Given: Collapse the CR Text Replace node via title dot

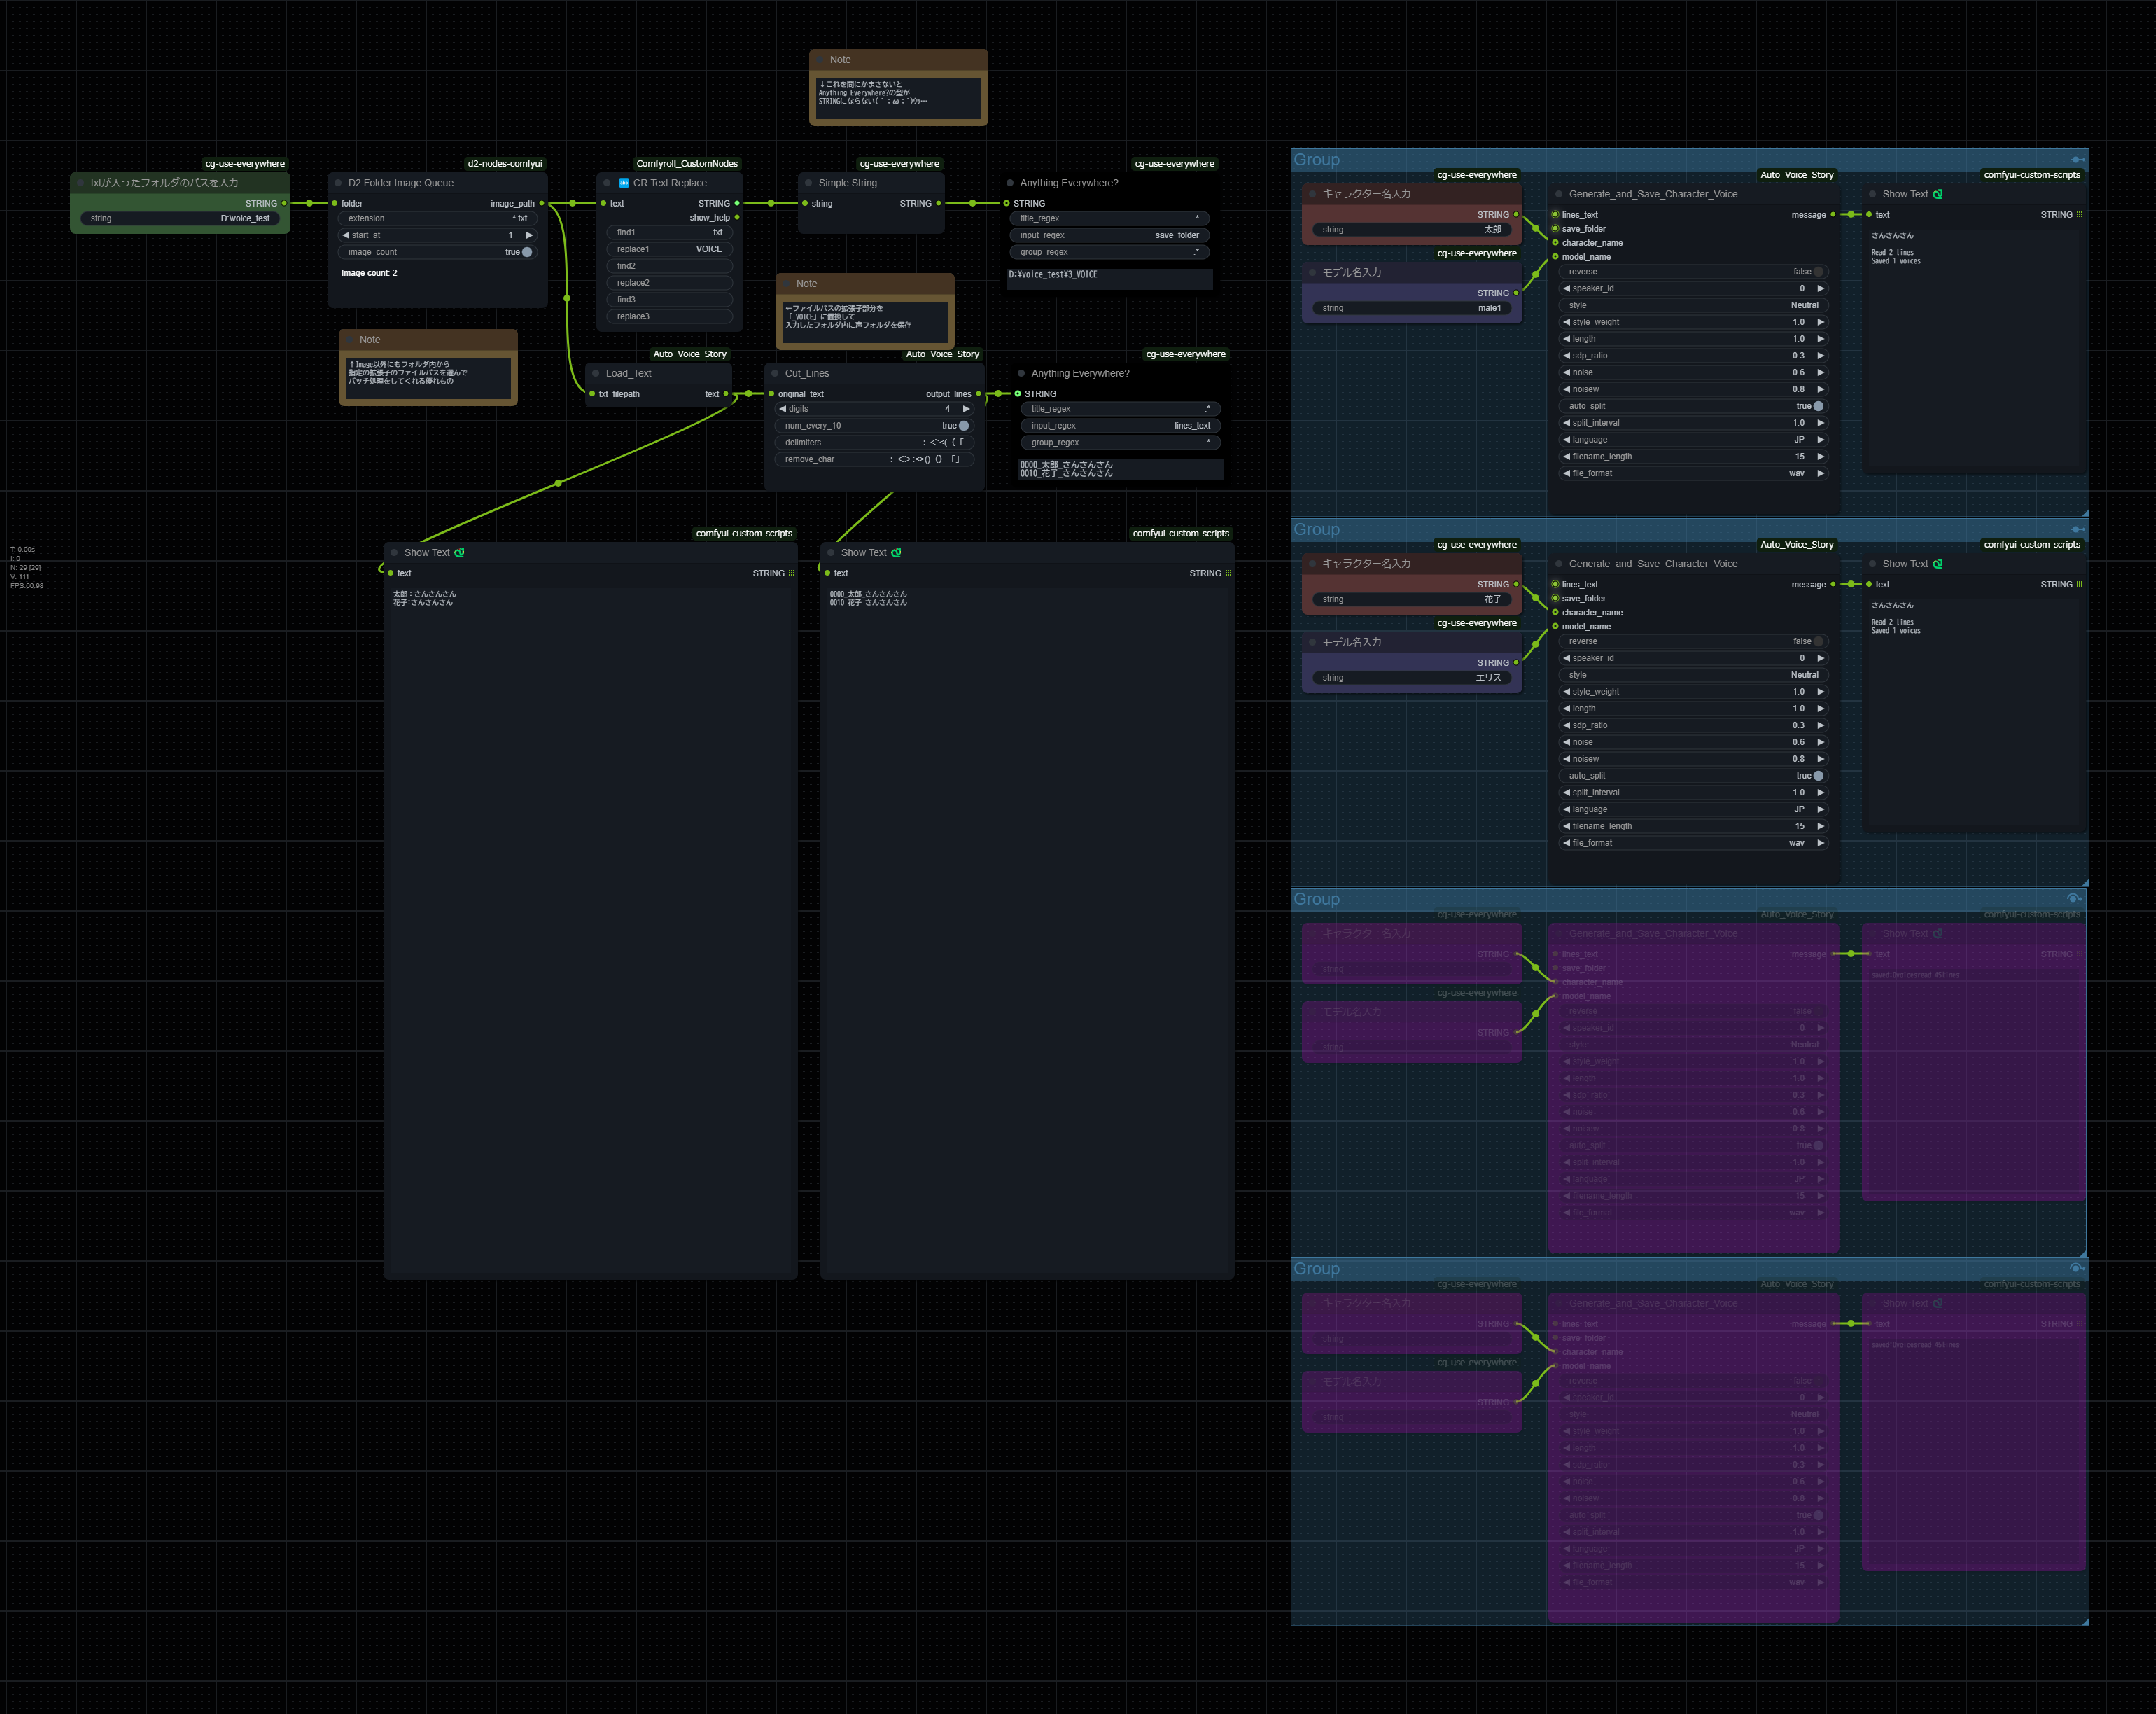Looking at the screenshot, I should (x=607, y=183).
